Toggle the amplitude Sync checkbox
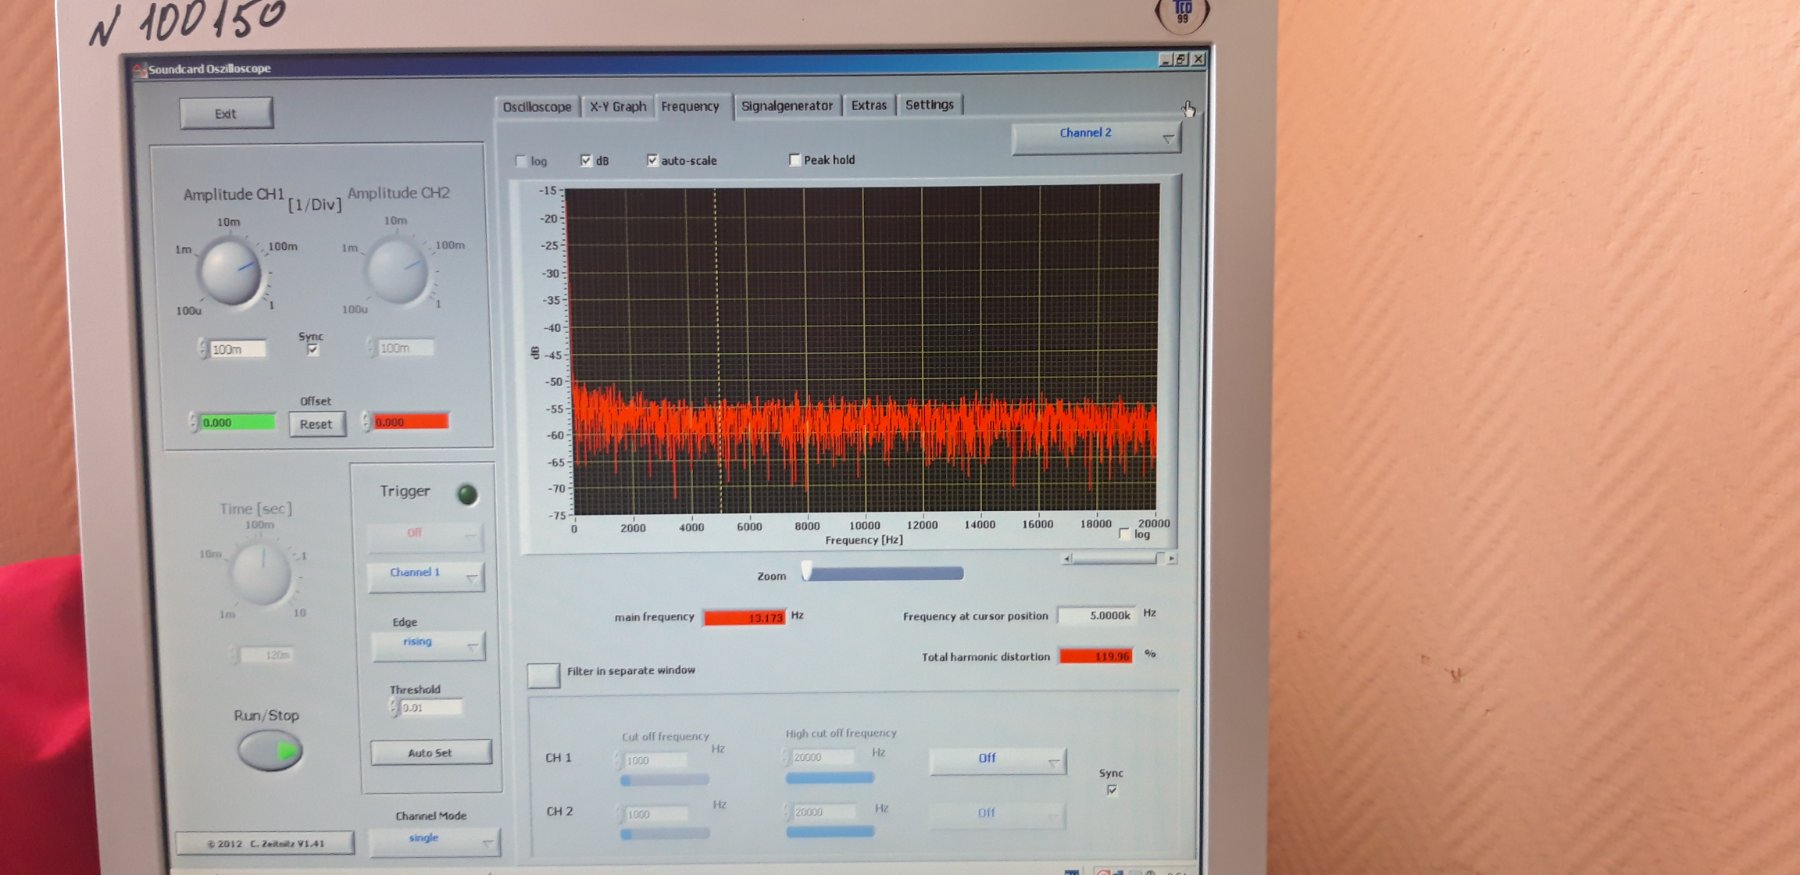The height and width of the screenshot is (875, 1800). 313,350
